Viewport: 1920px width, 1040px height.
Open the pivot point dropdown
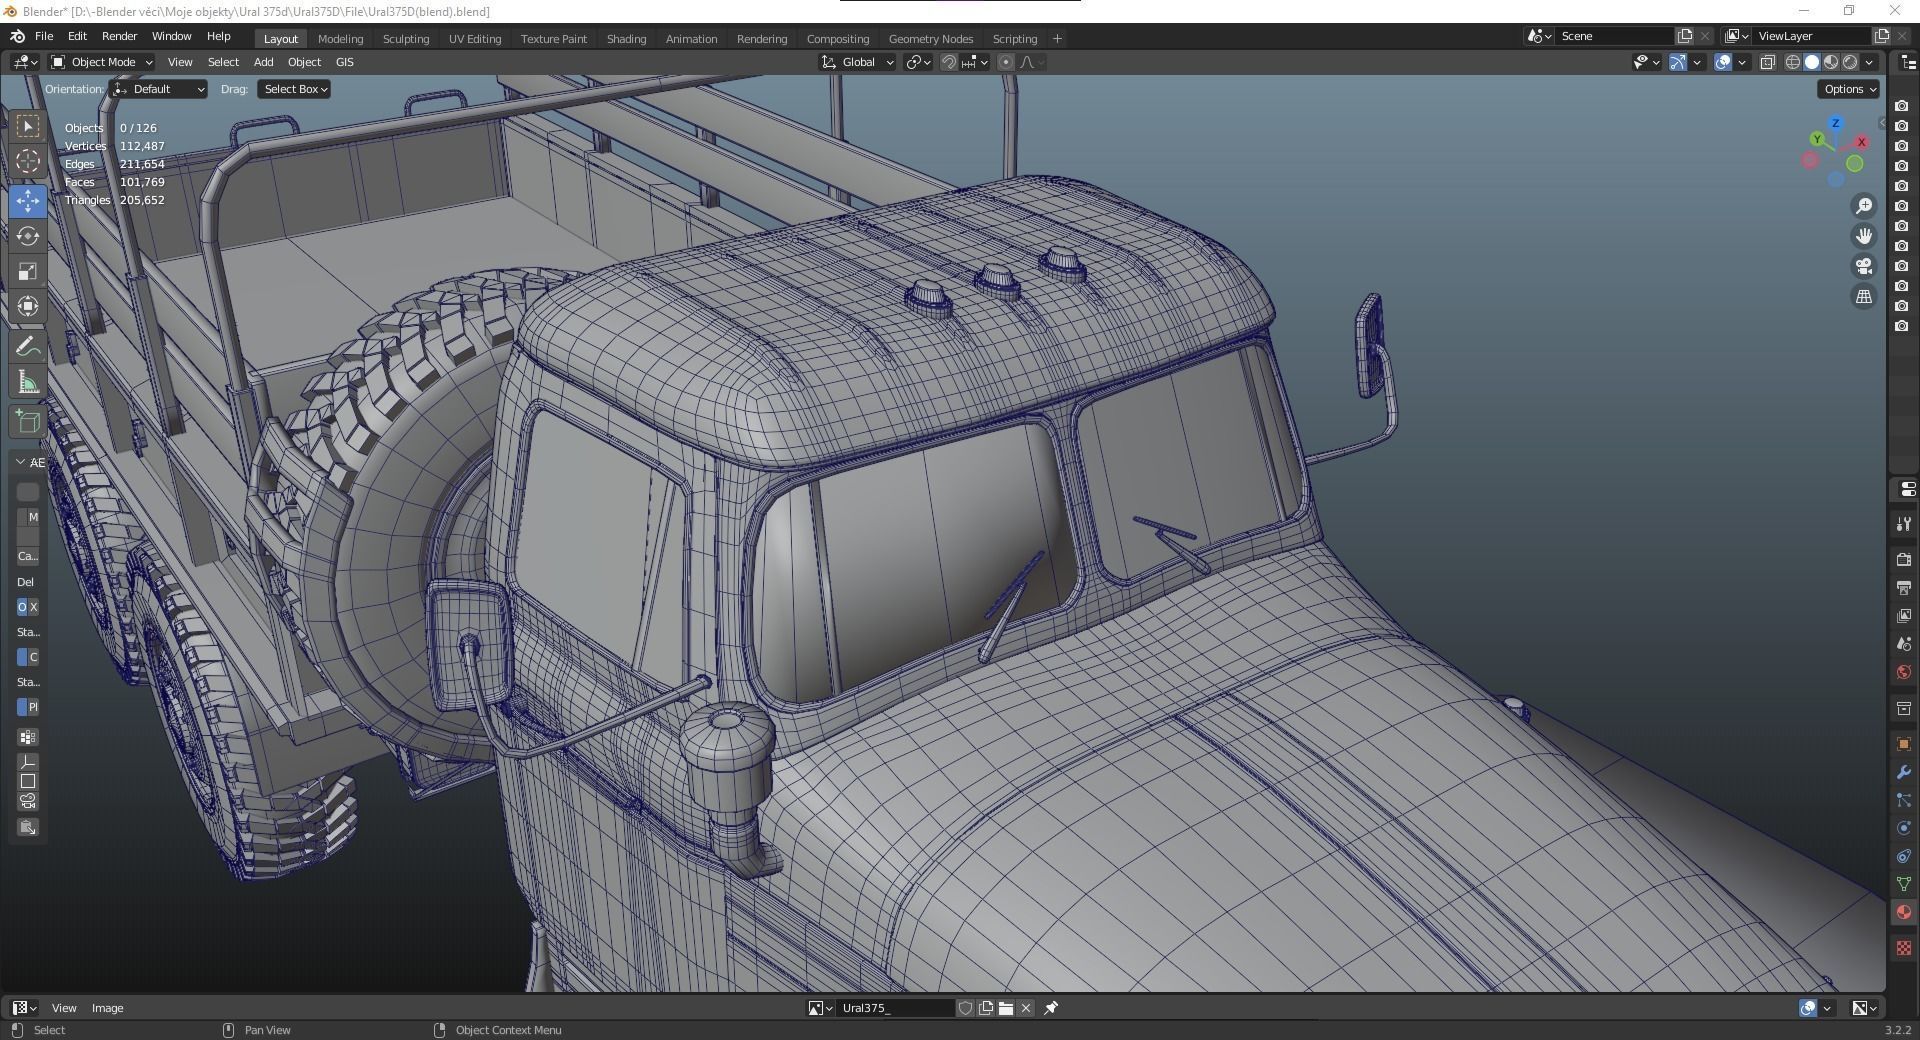pyautogui.click(x=918, y=62)
